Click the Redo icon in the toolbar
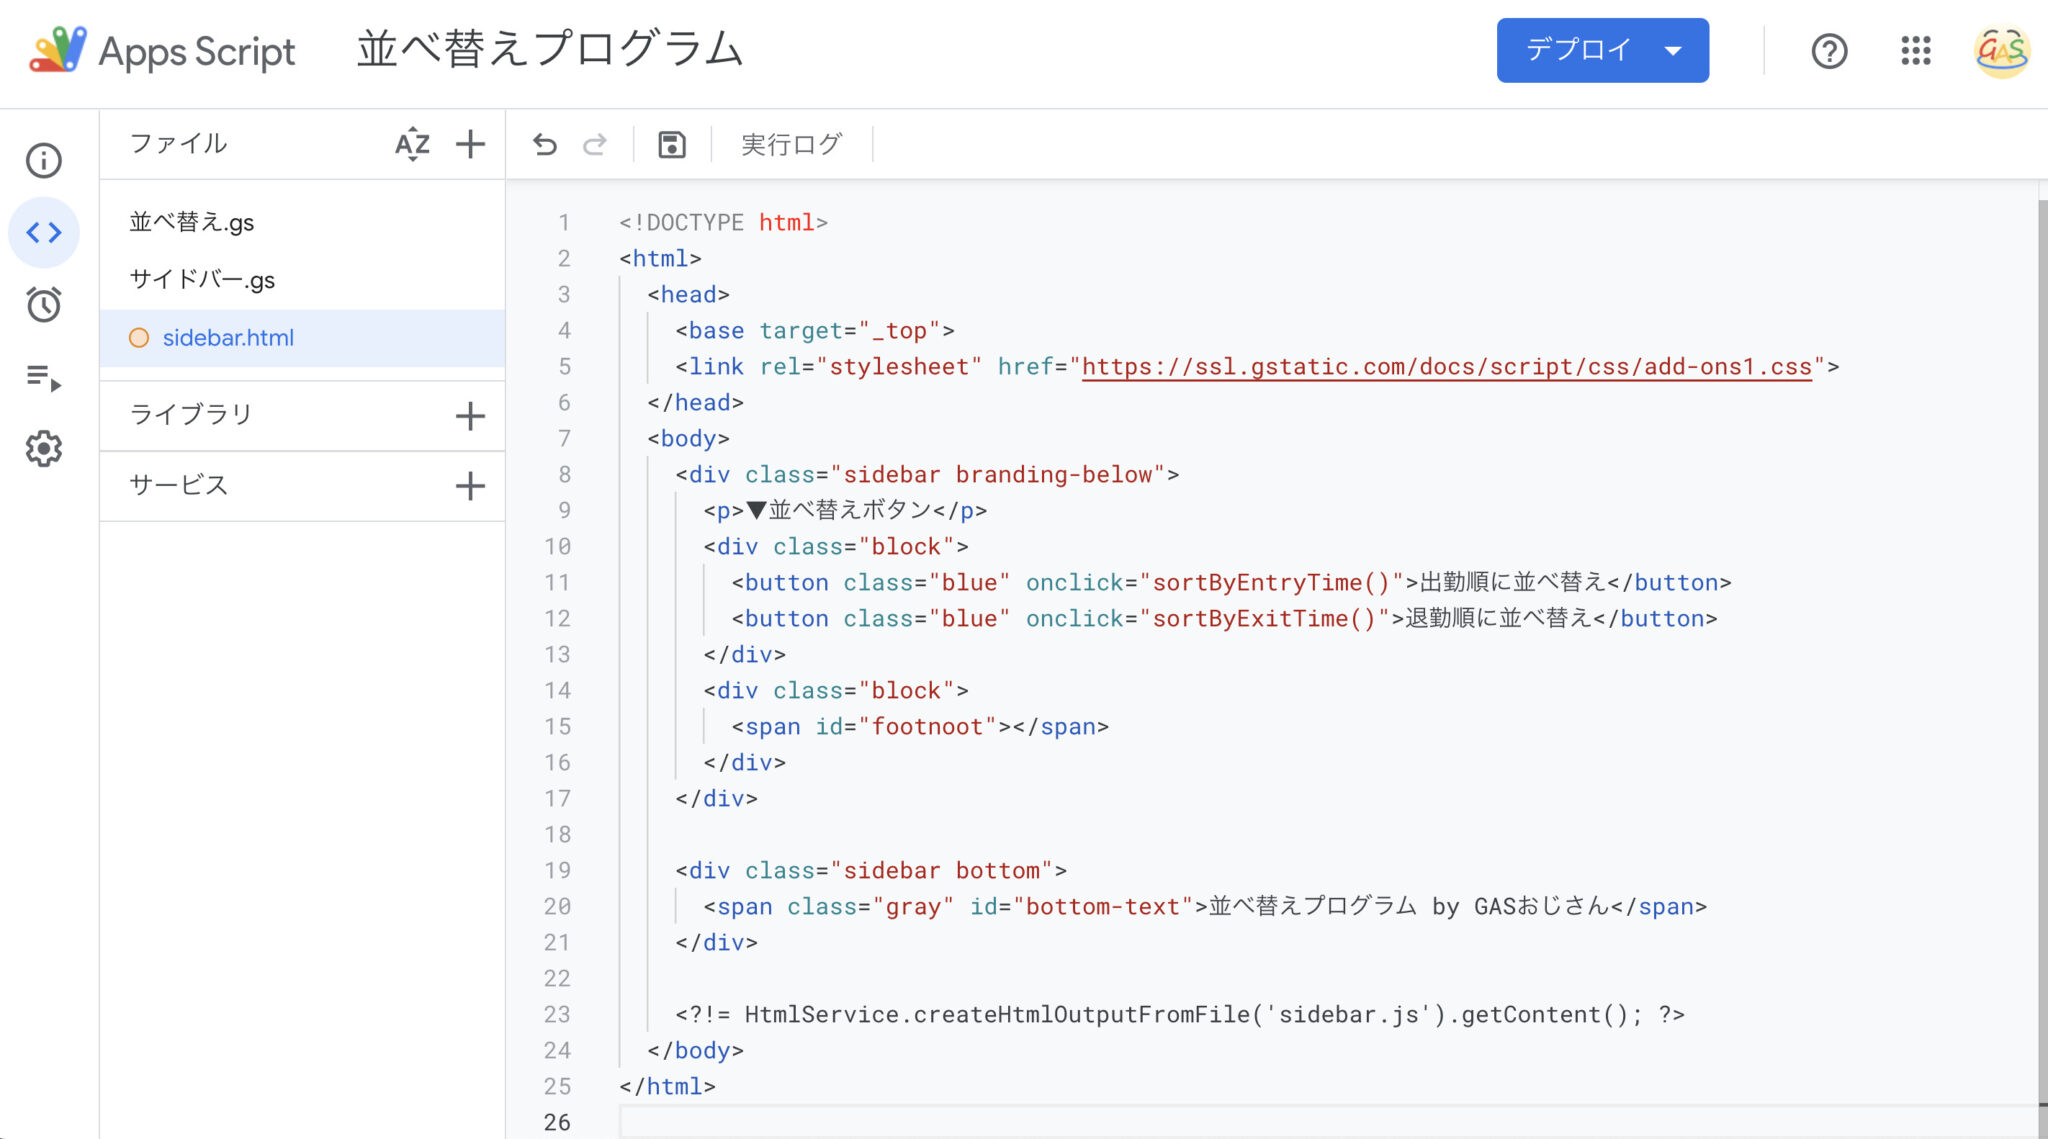 (x=594, y=144)
